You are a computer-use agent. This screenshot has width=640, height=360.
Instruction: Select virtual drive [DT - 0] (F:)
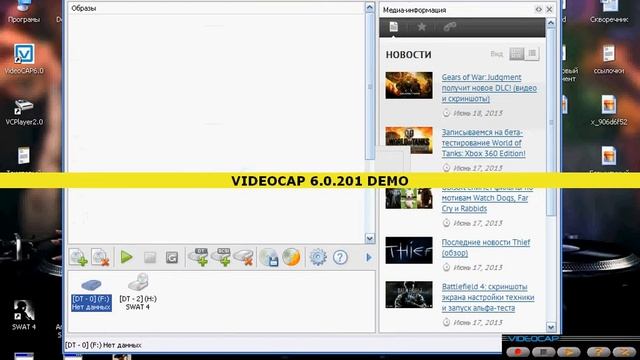(x=91, y=295)
